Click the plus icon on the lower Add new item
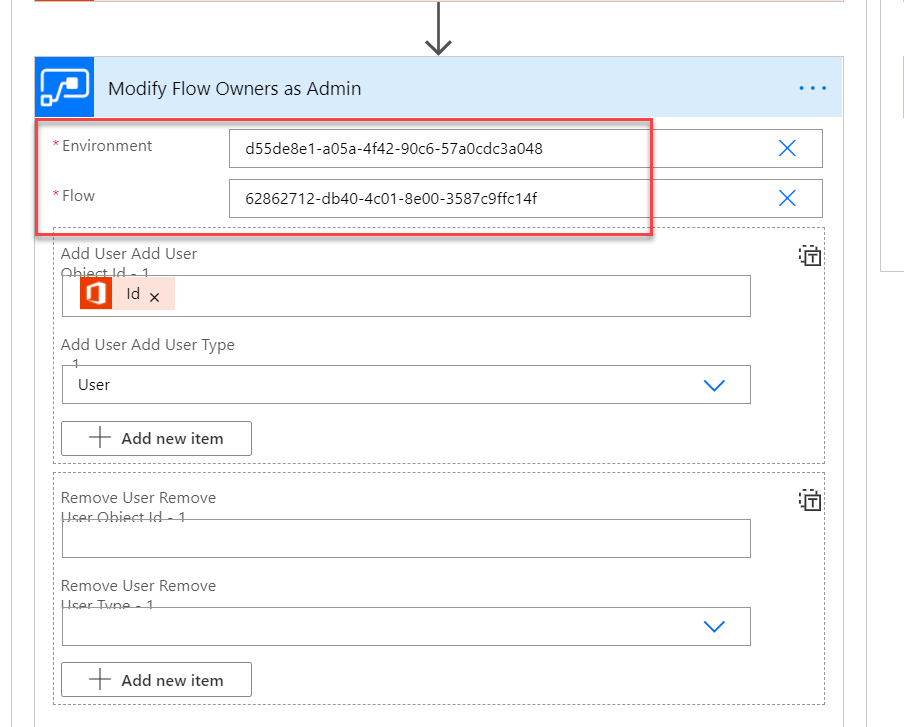 click(x=100, y=679)
